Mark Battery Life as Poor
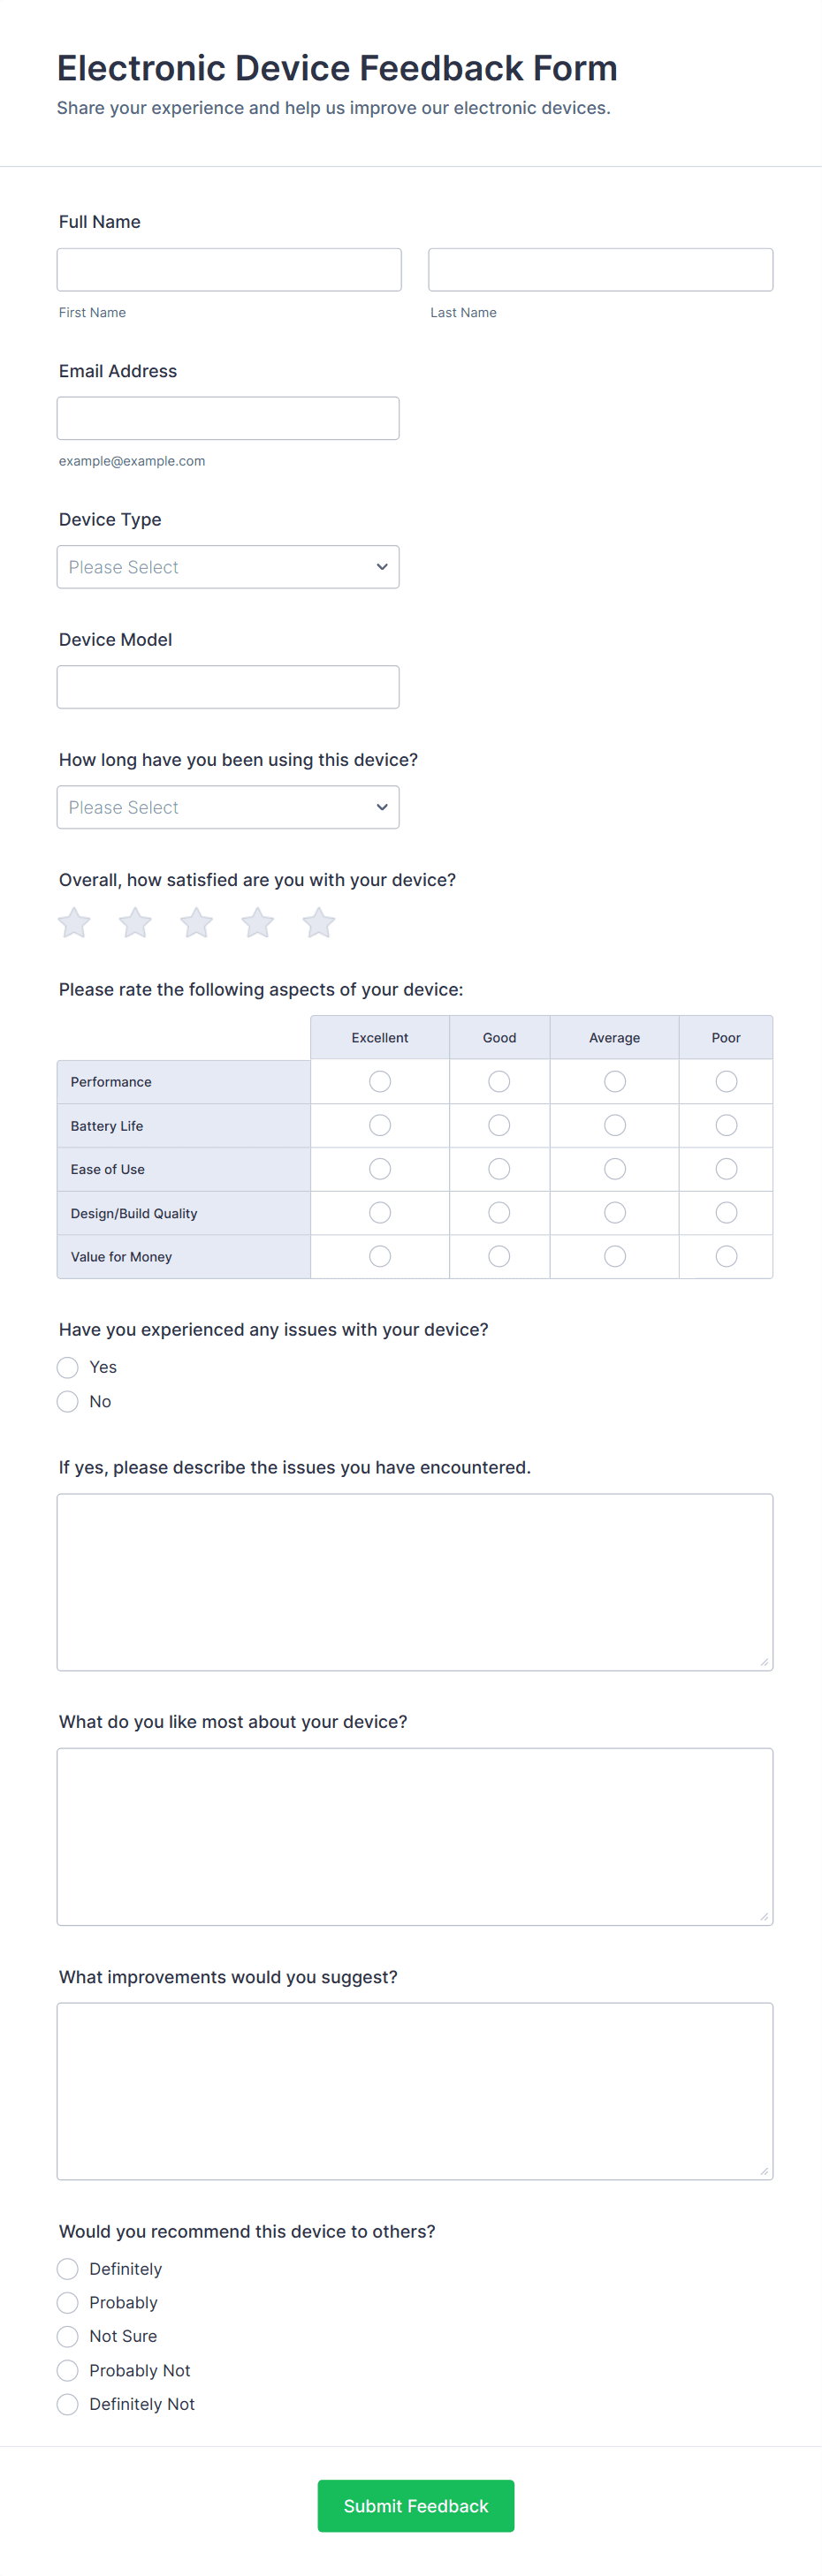The image size is (822, 2576). click(726, 1125)
